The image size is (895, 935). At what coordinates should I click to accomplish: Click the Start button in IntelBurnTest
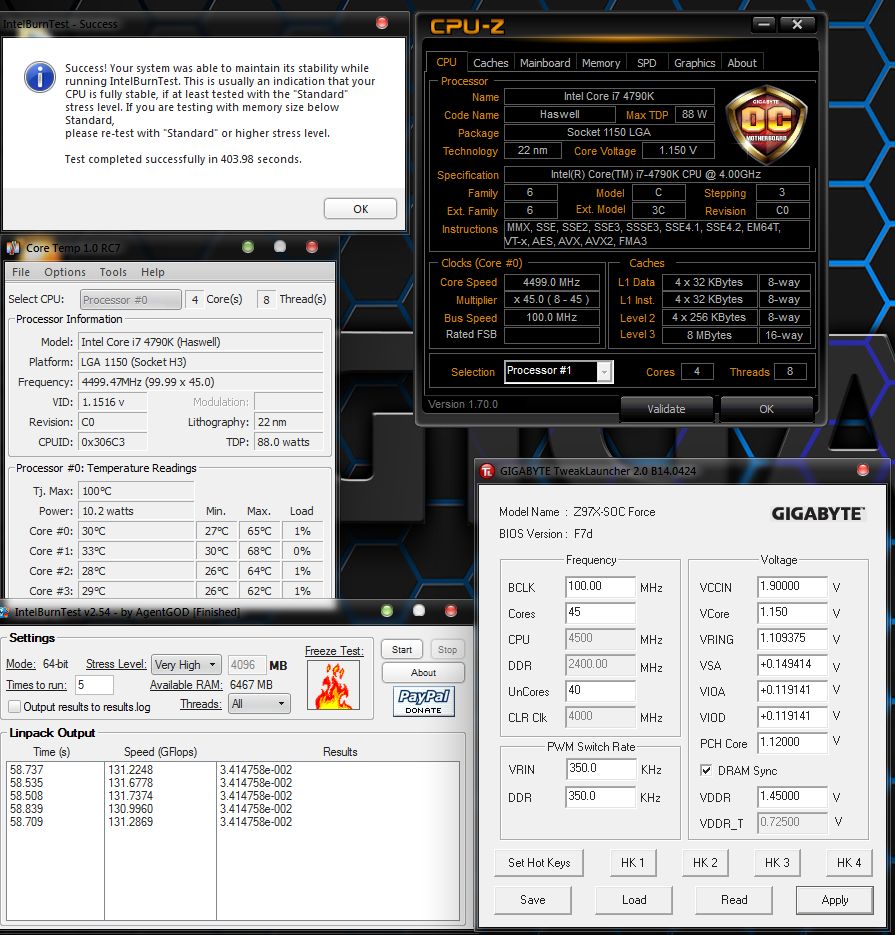pos(402,649)
